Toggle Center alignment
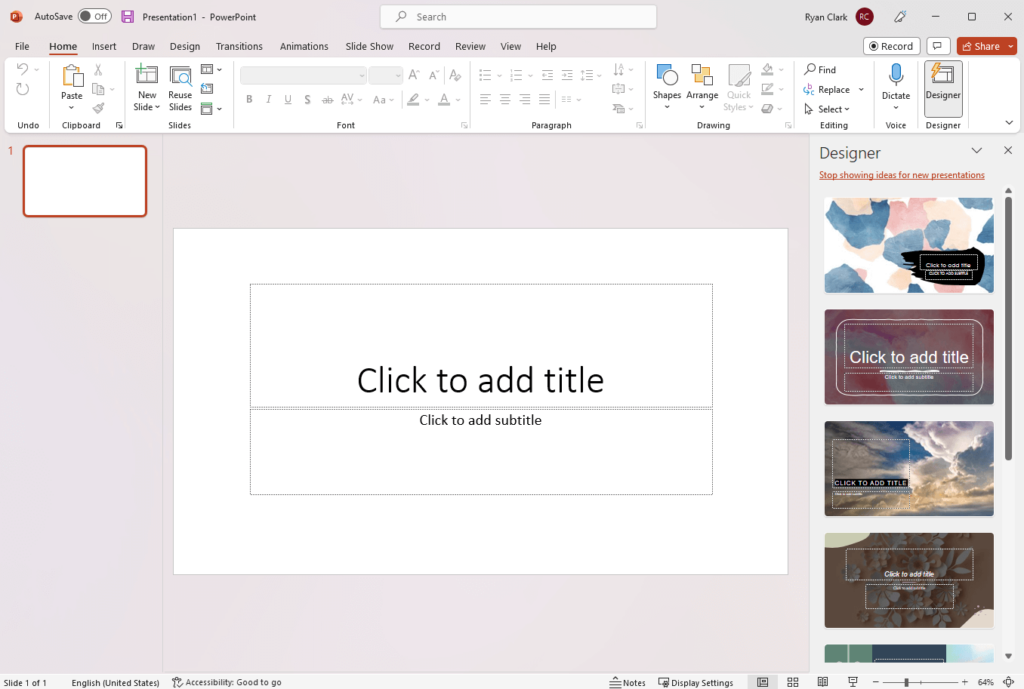 pos(505,99)
